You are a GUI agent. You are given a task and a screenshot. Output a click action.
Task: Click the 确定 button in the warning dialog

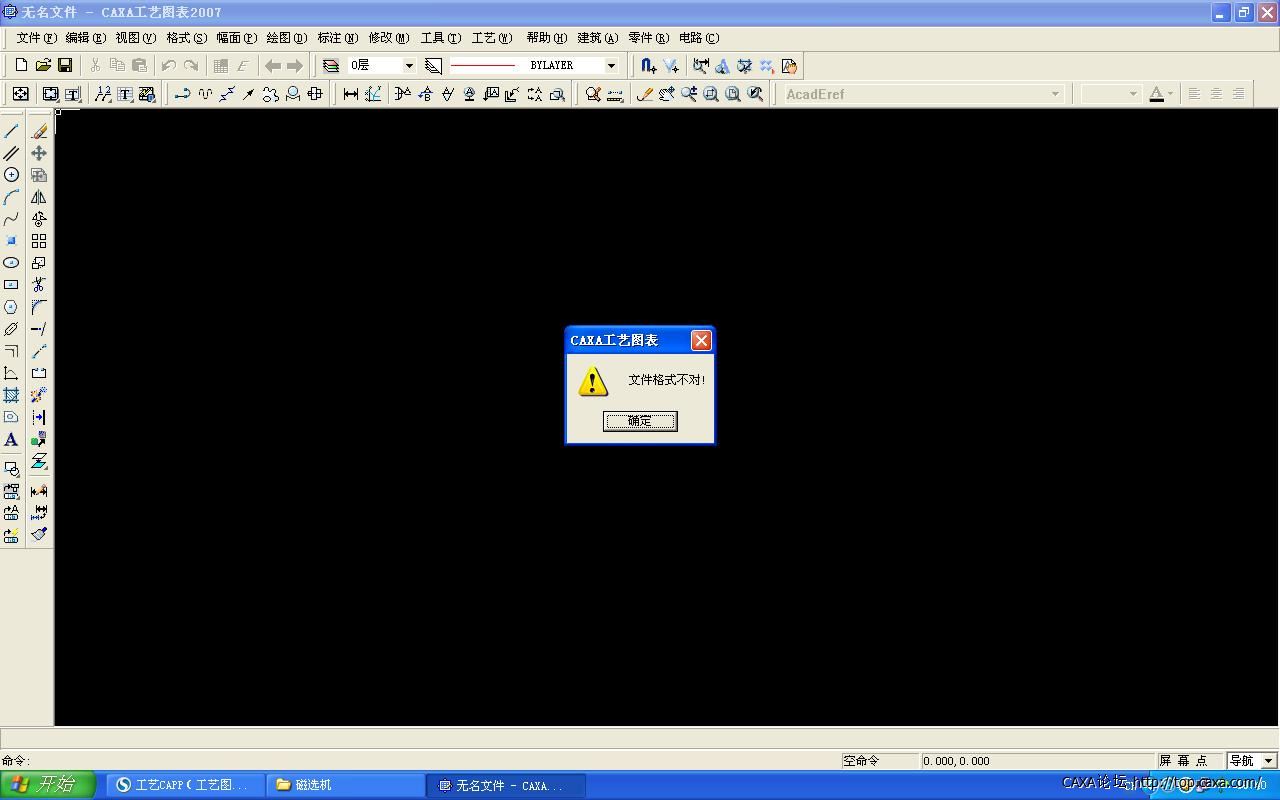tap(640, 421)
